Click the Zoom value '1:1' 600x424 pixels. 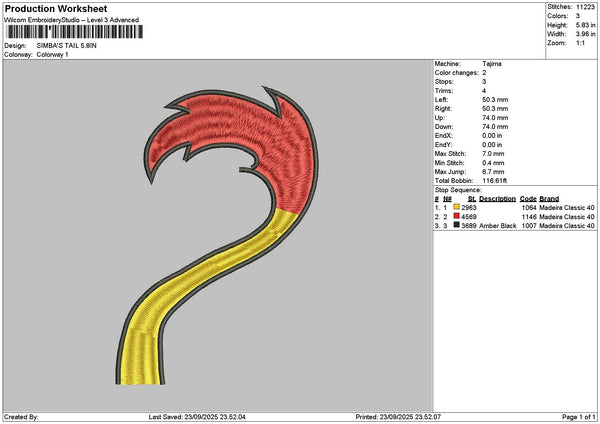pyautogui.click(x=580, y=43)
